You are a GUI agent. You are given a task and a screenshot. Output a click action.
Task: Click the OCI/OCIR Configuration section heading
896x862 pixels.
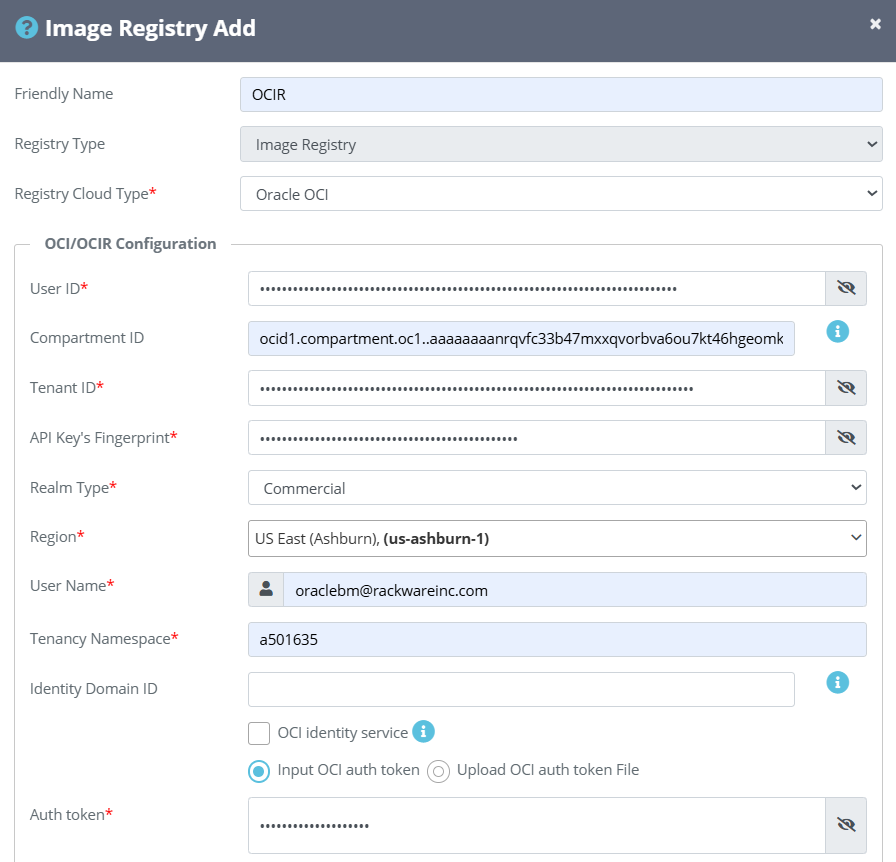[130, 244]
